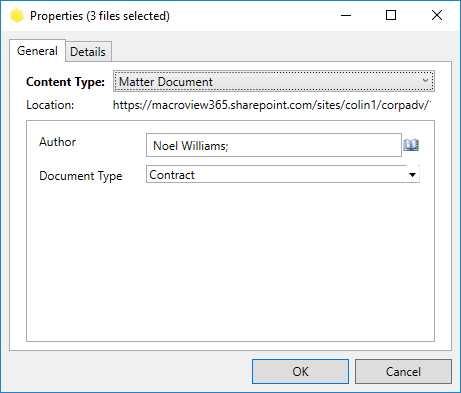The height and width of the screenshot is (393, 461).
Task: Click the yellow hexagon app icon in title bar
Action: click(x=17, y=16)
